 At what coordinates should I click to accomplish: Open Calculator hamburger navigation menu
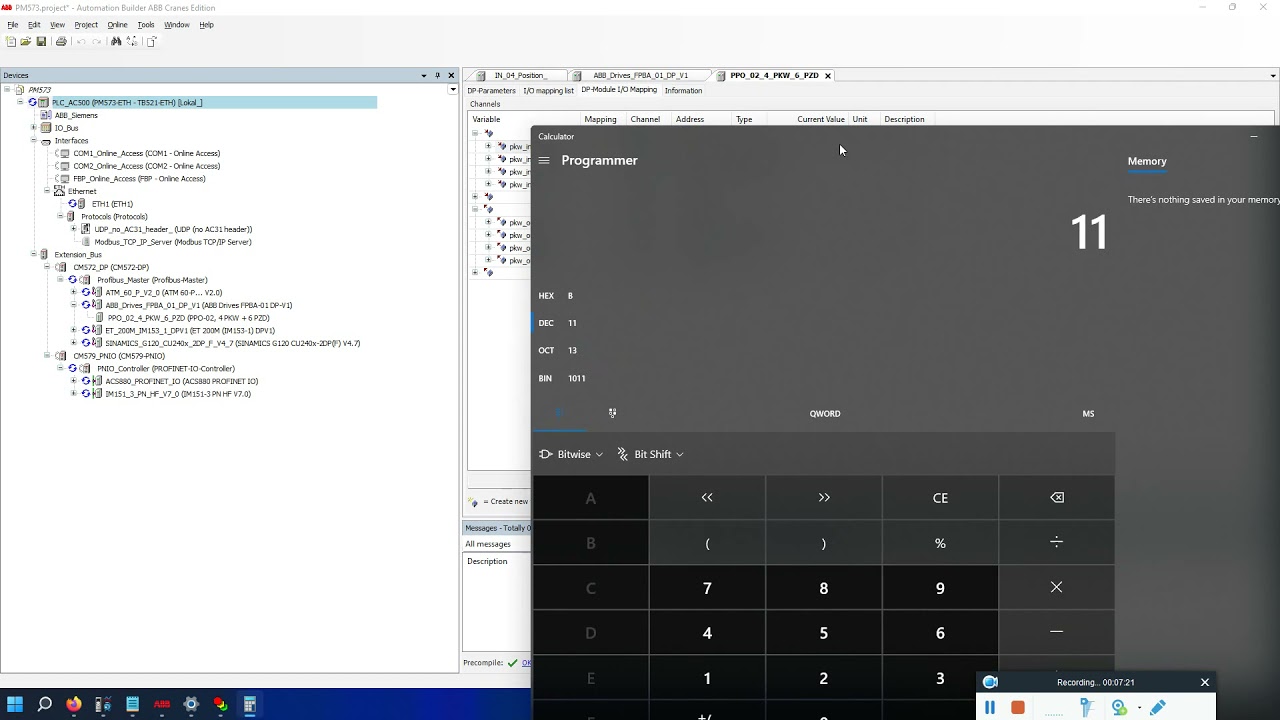544,160
